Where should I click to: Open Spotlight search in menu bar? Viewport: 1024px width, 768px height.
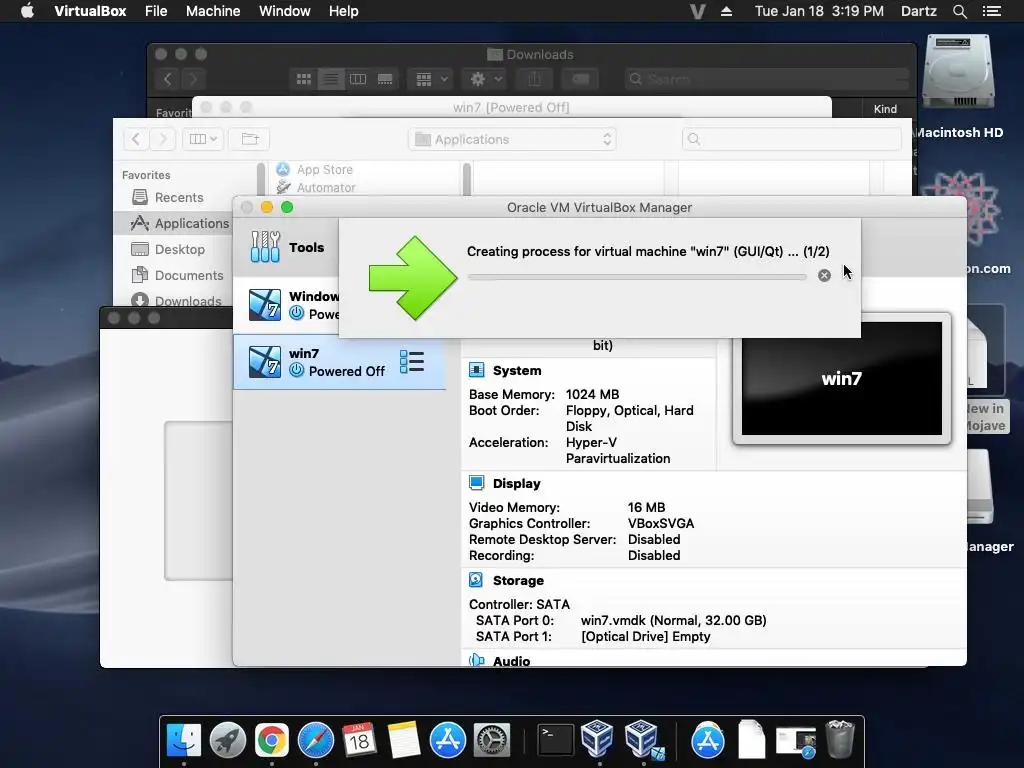tap(959, 12)
